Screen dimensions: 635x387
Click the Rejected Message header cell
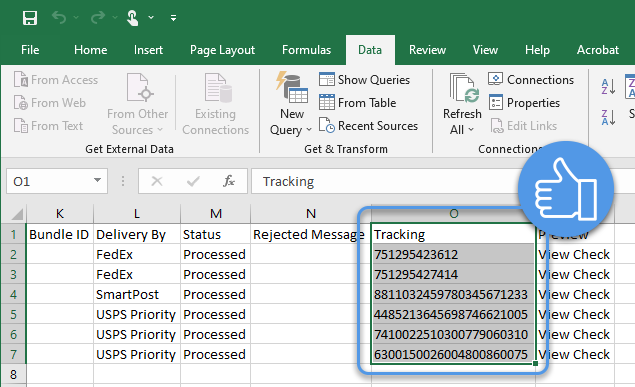[311, 234]
